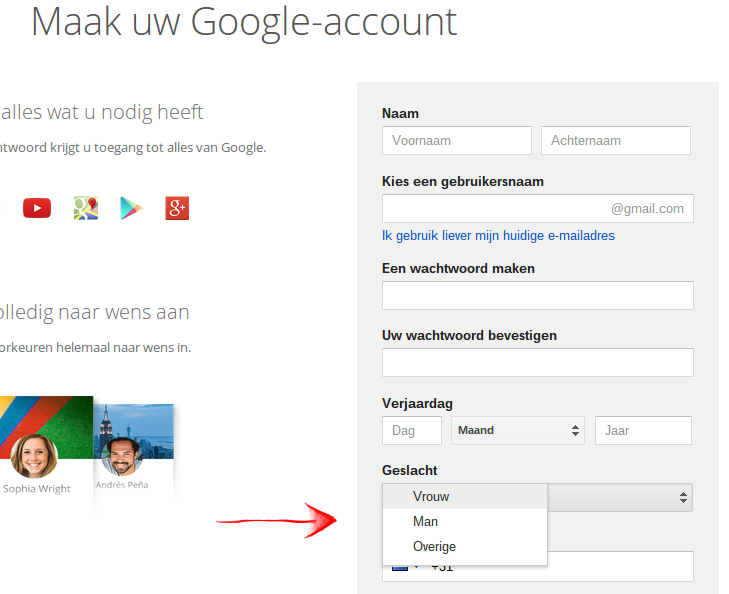
Task: Choose Vrouw from the gender list
Action: (x=465, y=496)
